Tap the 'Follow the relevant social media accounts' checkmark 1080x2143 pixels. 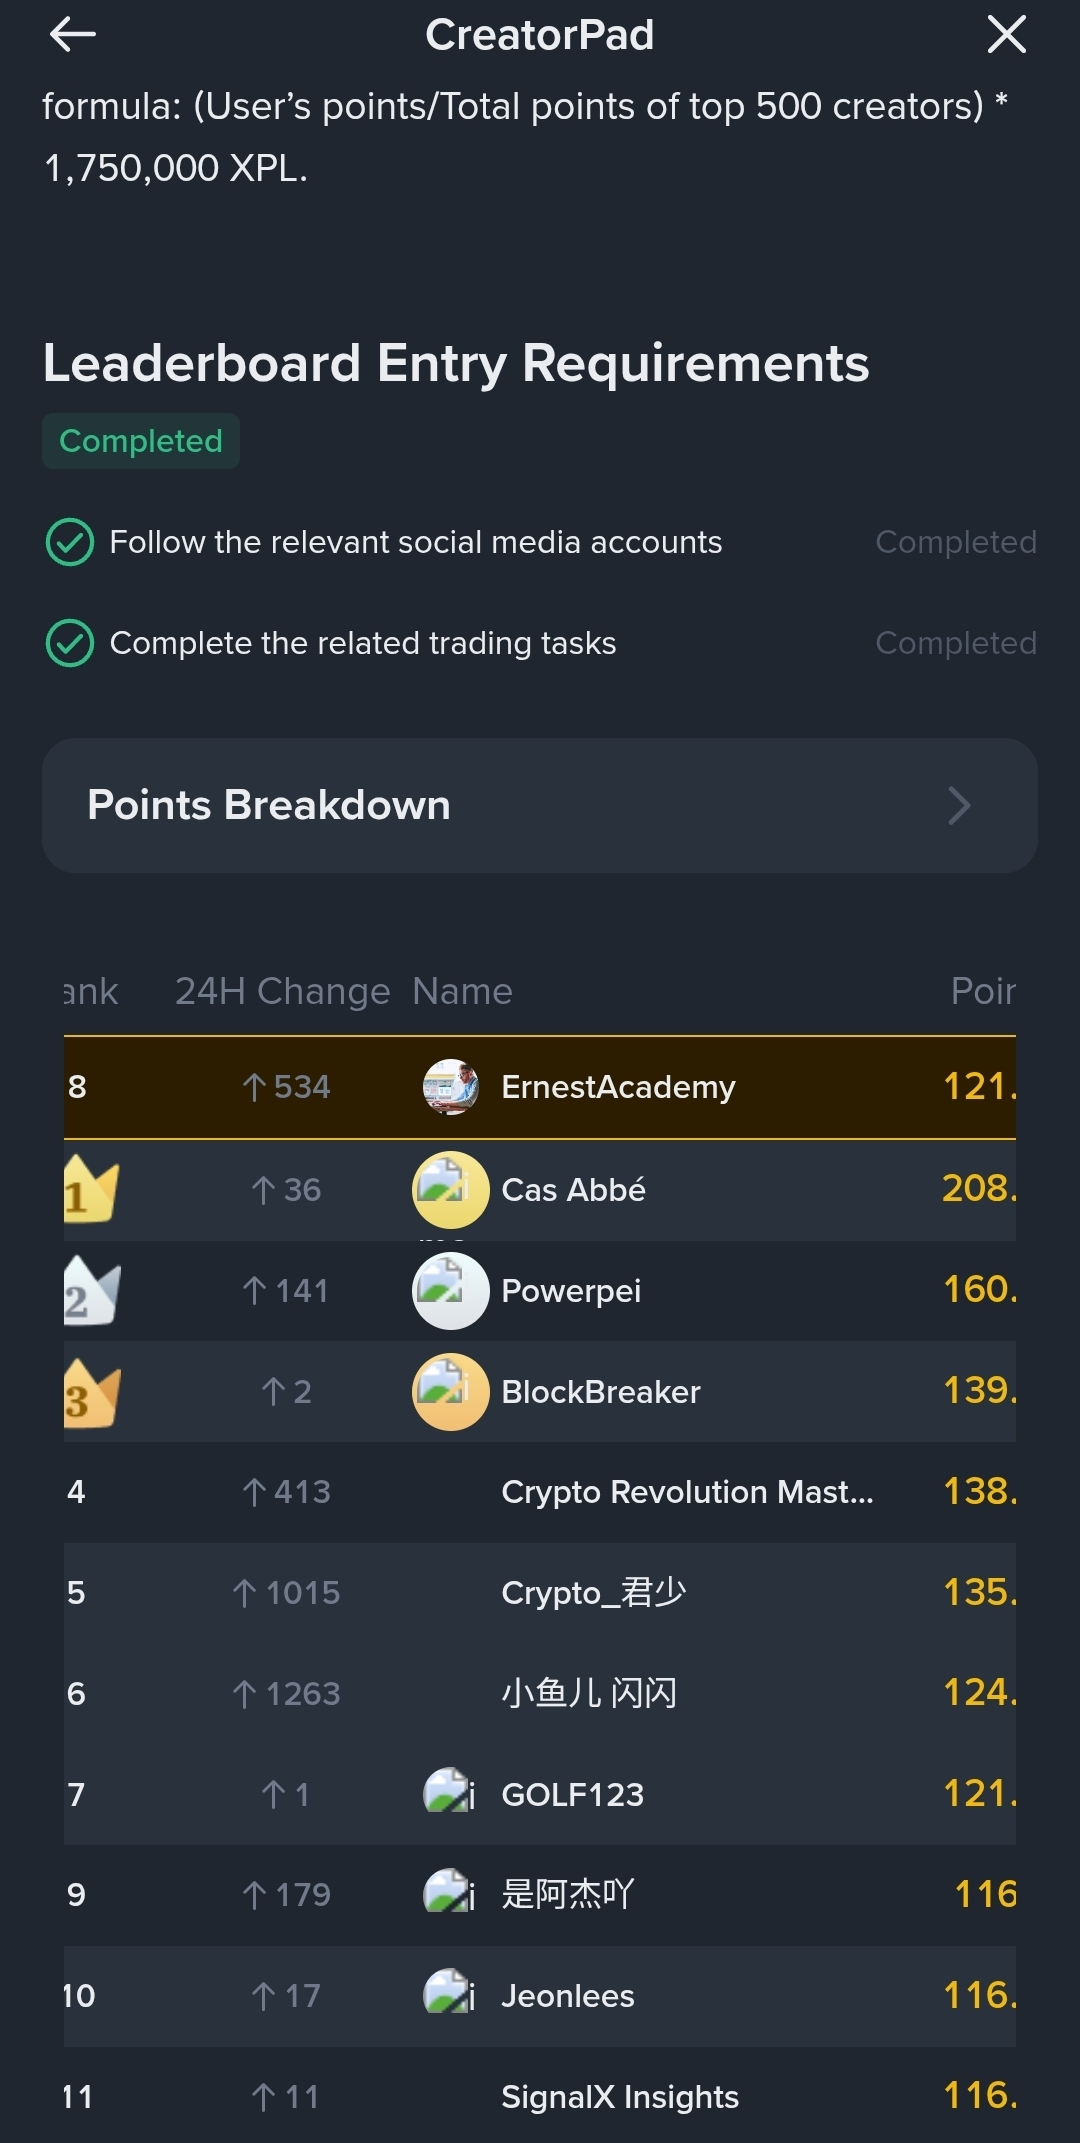pyautogui.click(x=70, y=542)
